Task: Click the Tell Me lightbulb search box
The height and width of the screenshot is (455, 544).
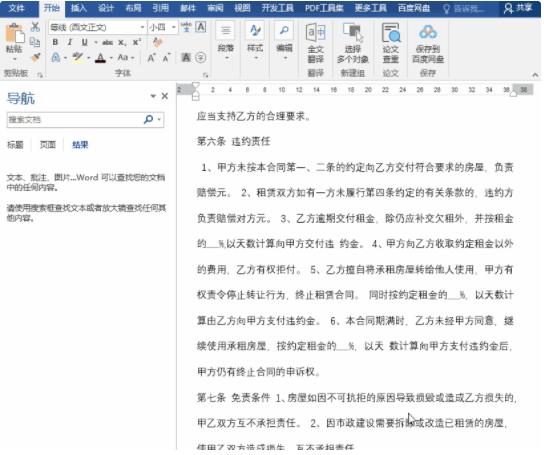Action: [464, 9]
